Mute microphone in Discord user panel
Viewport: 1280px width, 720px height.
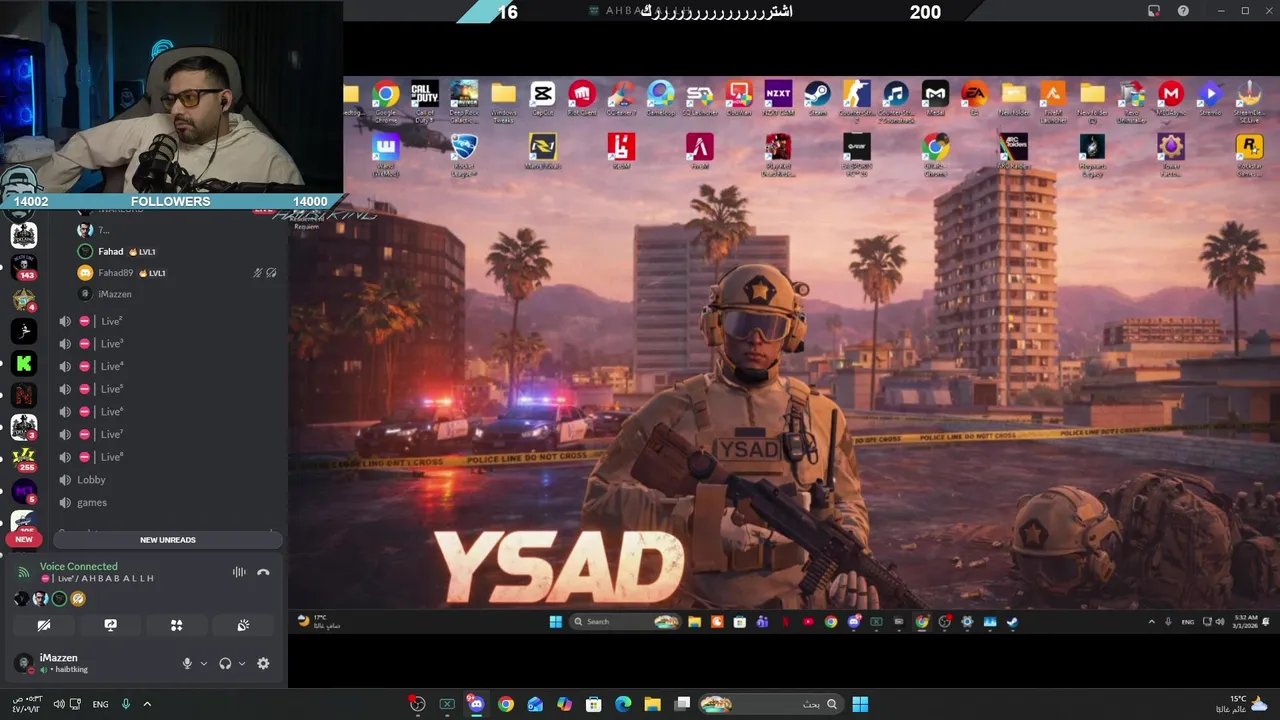(x=187, y=663)
